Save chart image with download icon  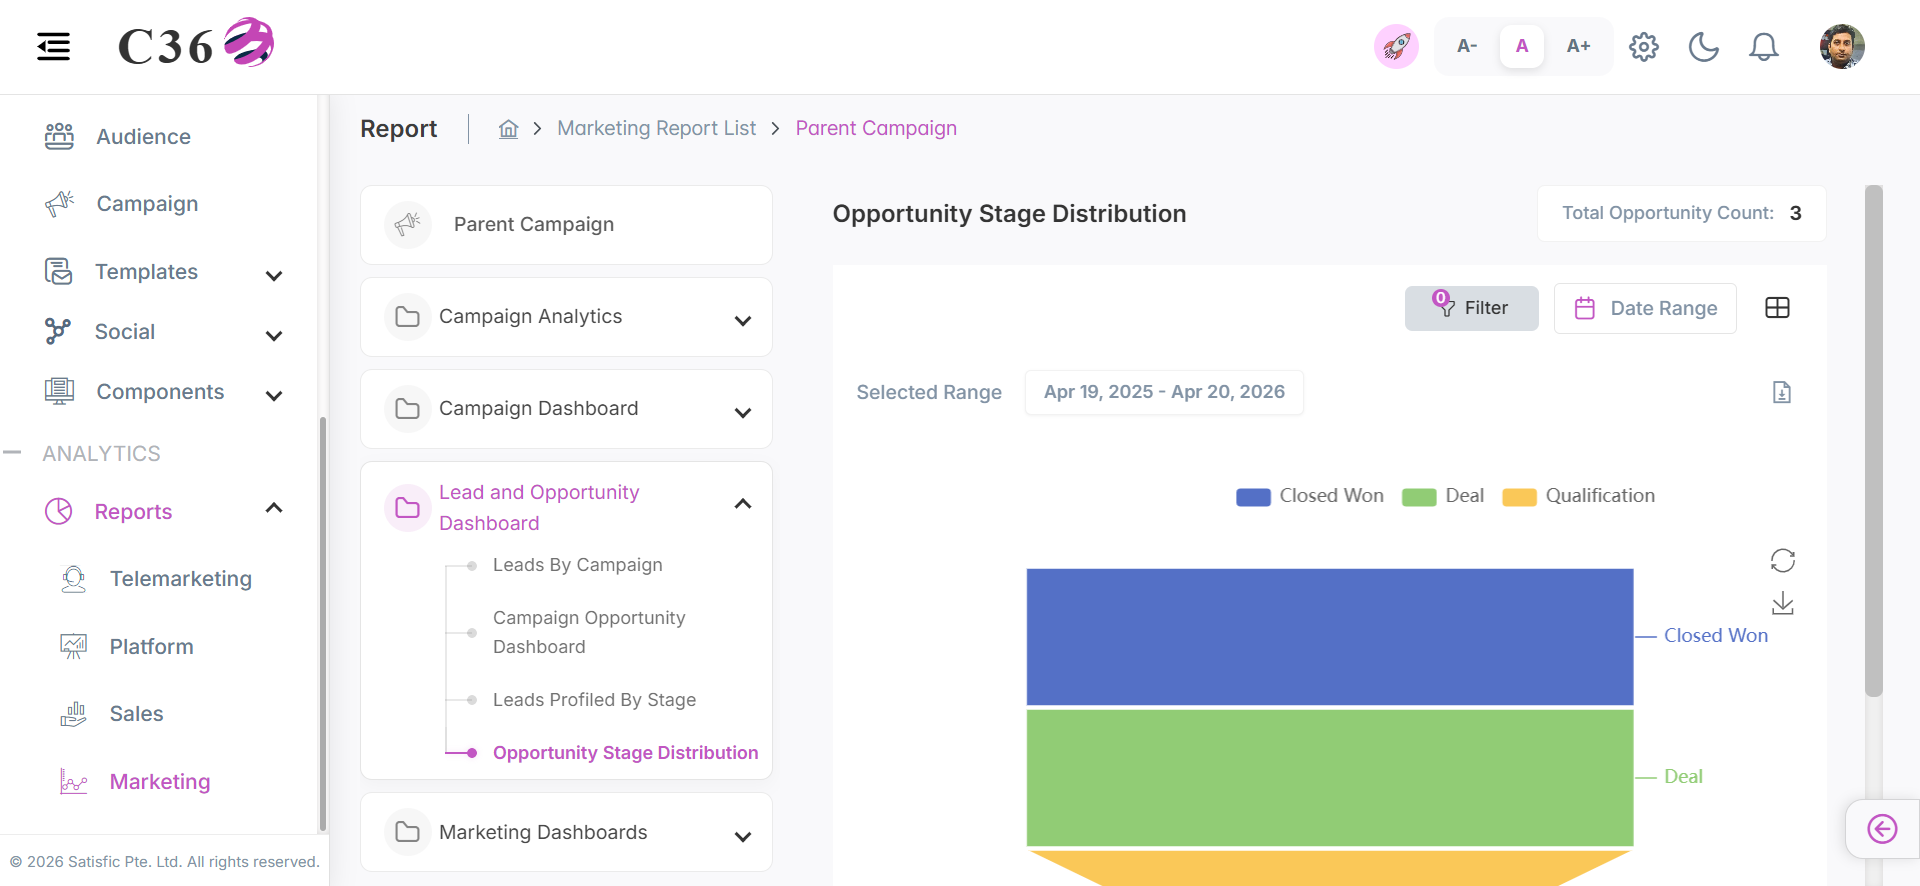click(x=1783, y=604)
